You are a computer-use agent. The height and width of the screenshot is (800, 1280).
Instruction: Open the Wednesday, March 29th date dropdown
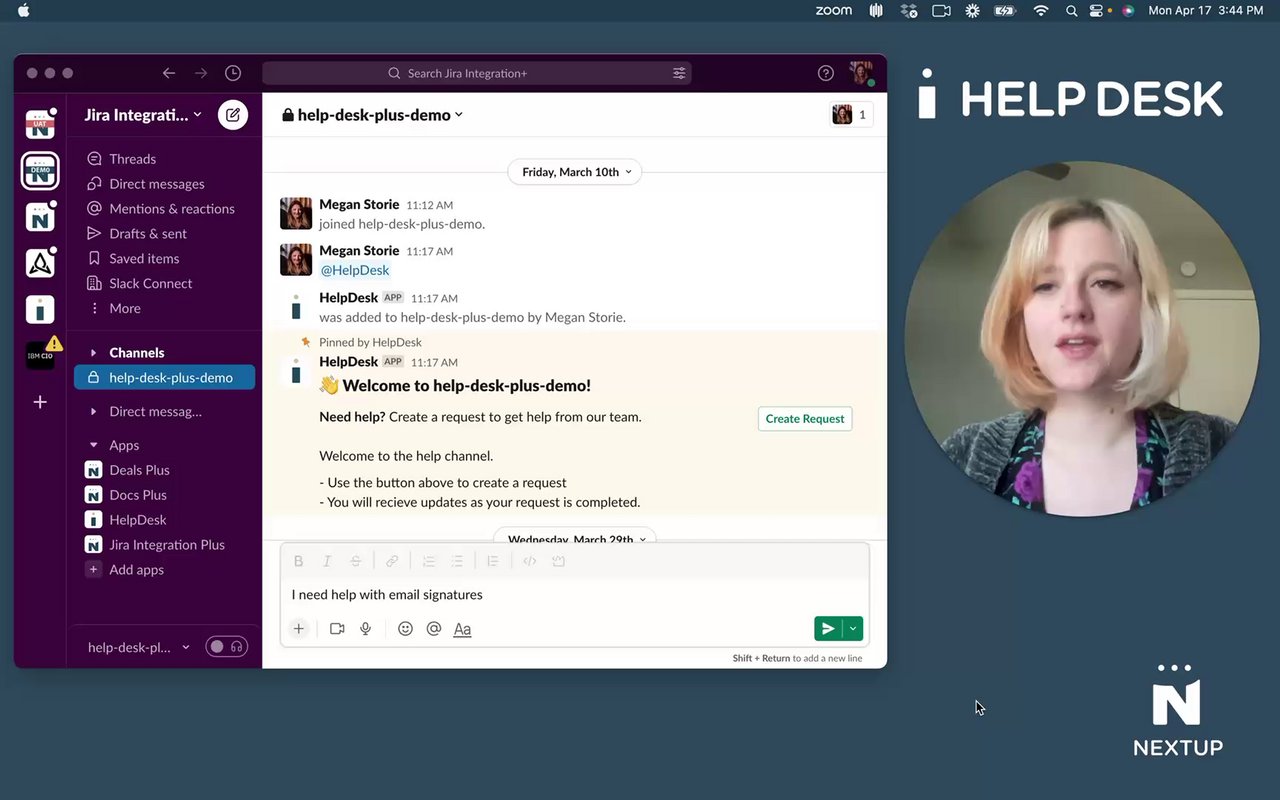575,538
